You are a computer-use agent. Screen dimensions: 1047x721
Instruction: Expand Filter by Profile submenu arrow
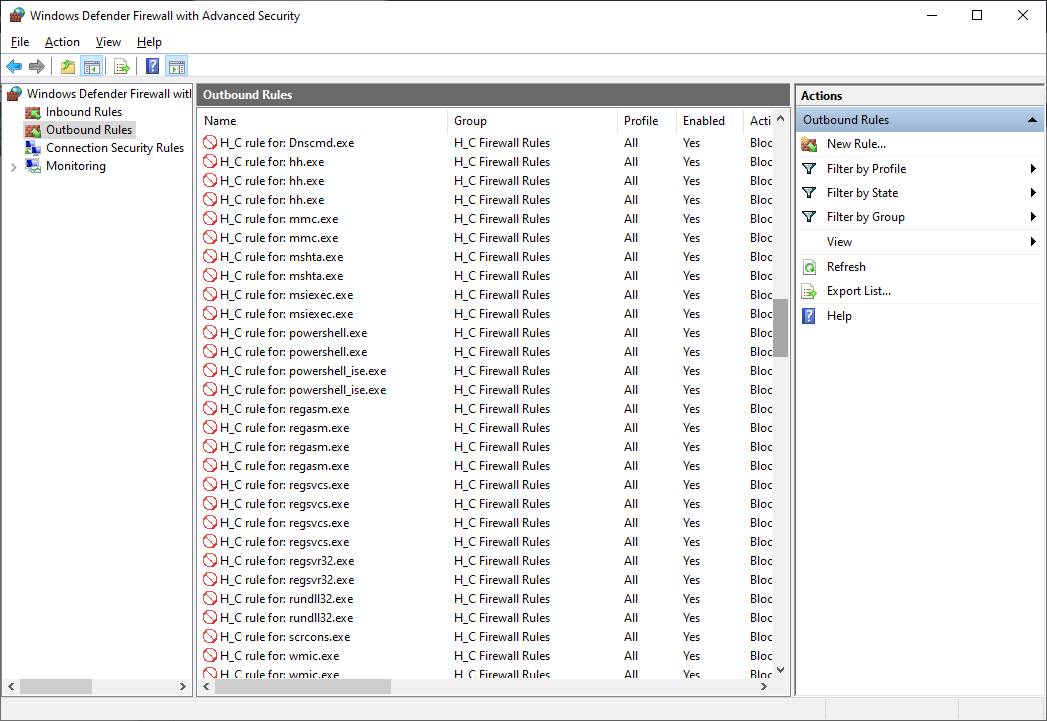1033,169
